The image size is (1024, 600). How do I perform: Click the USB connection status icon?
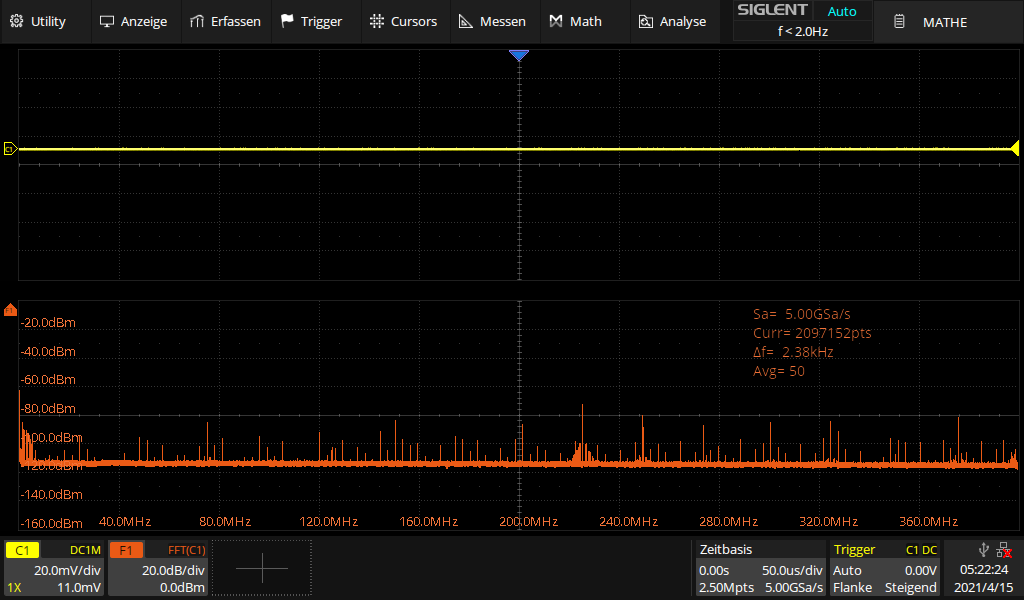[984, 549]
